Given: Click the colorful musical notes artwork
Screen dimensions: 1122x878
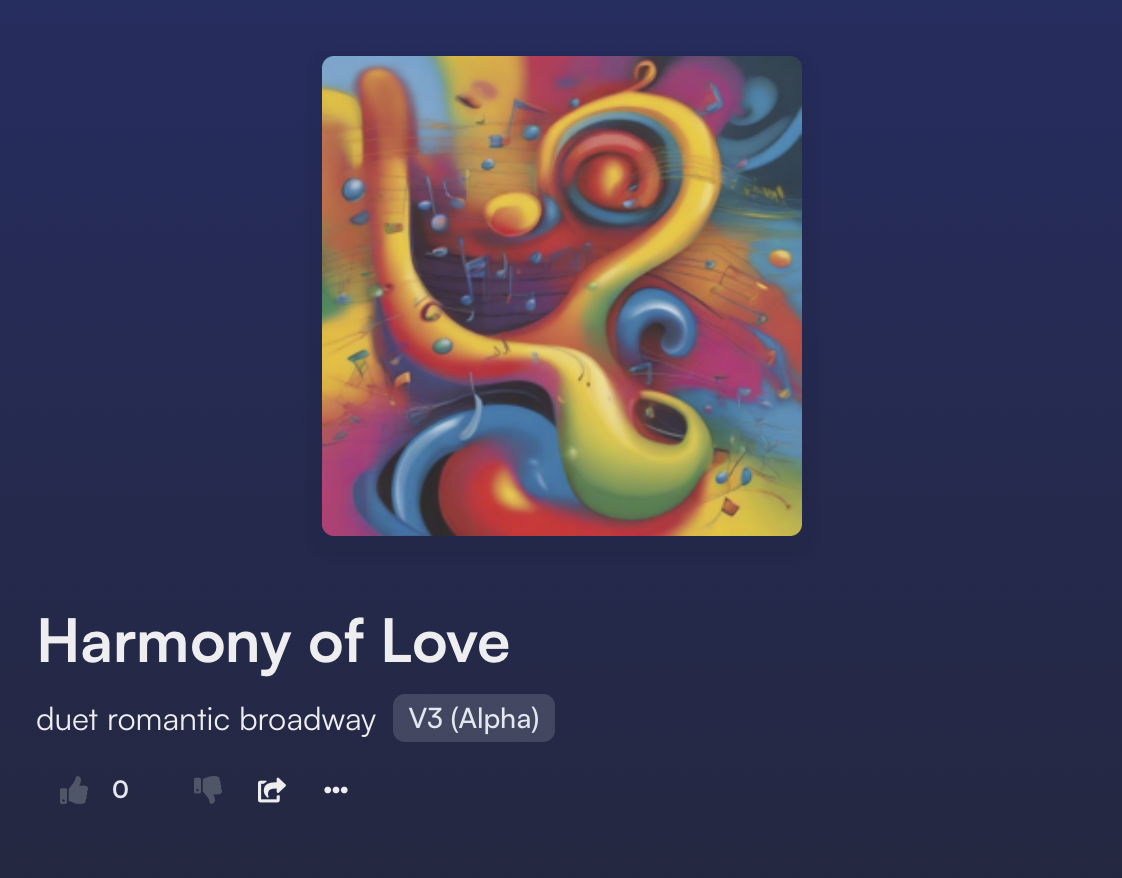Looking at the screenshot, I should (562, 296).
